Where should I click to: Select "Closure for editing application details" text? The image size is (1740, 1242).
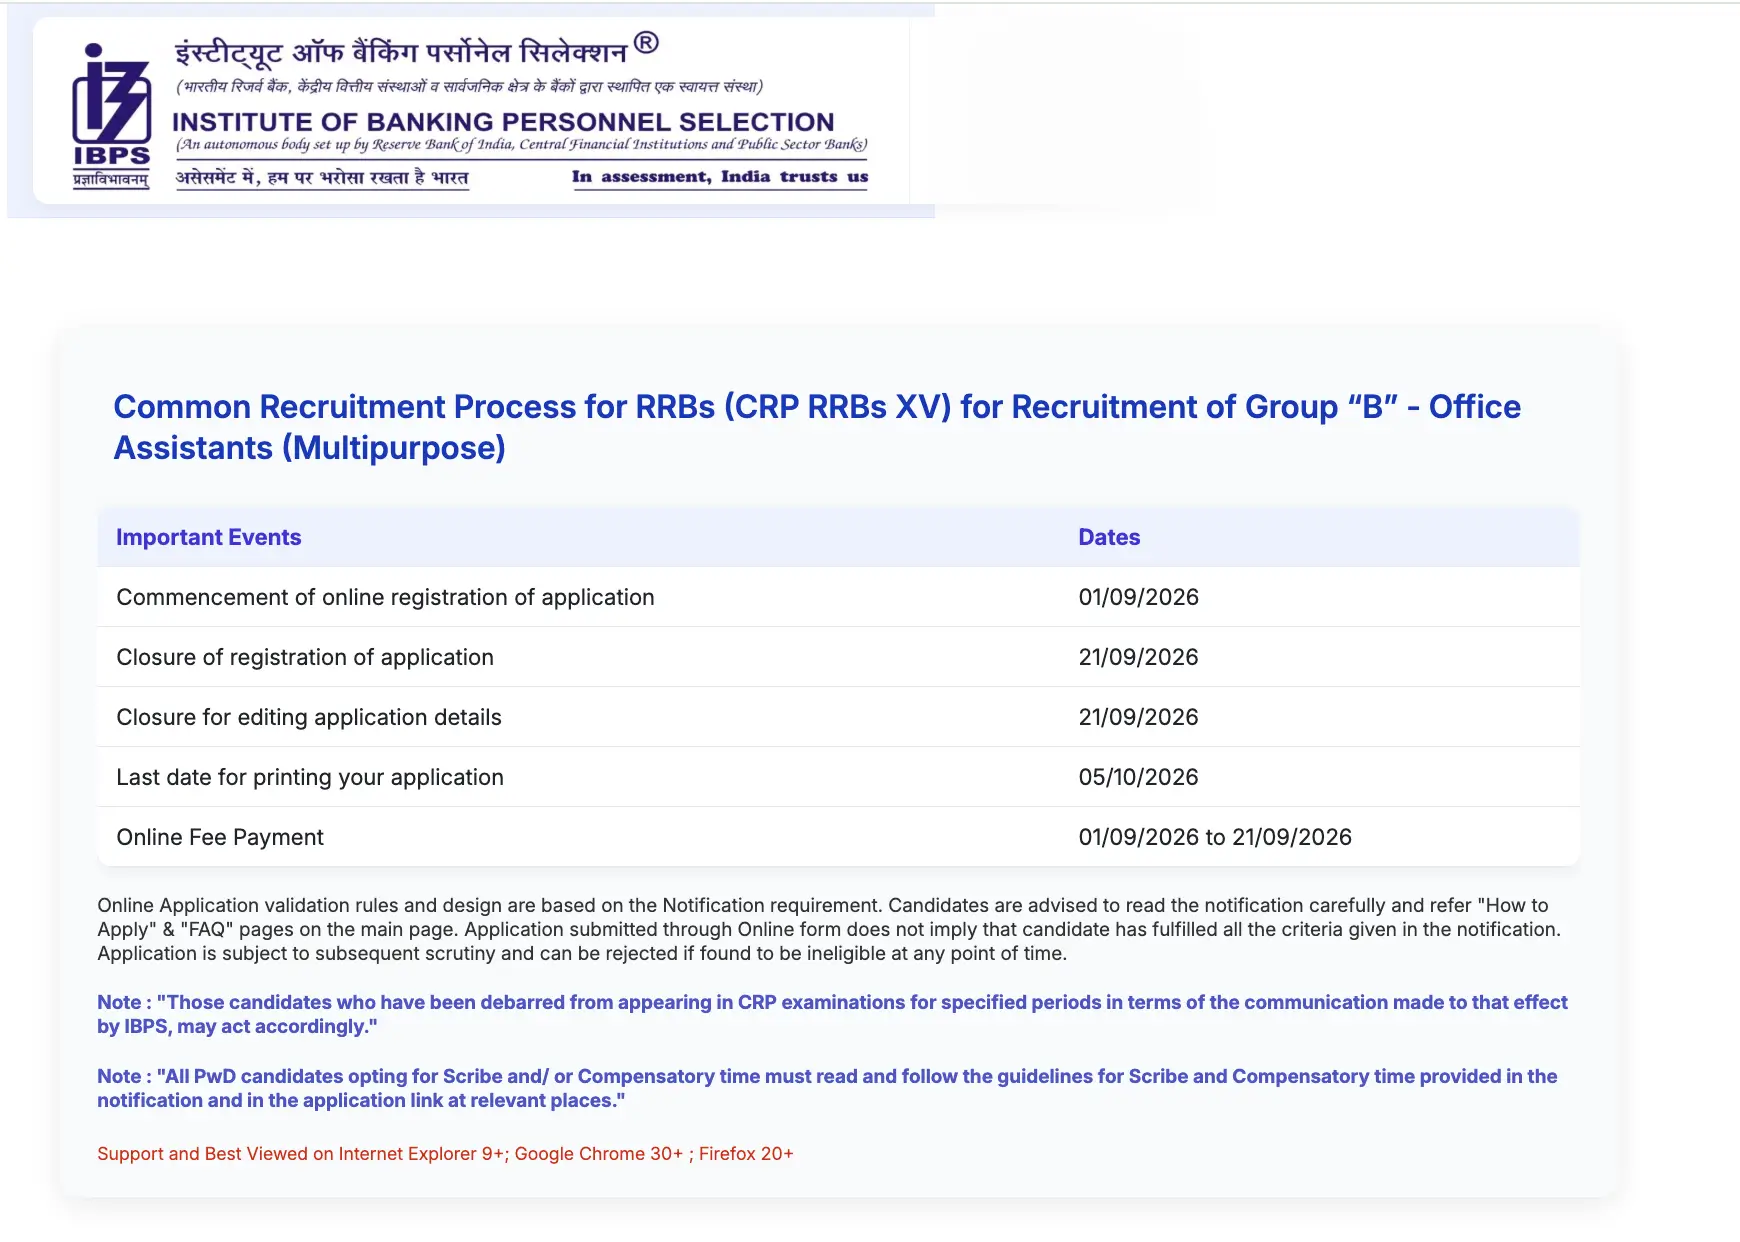309,717
